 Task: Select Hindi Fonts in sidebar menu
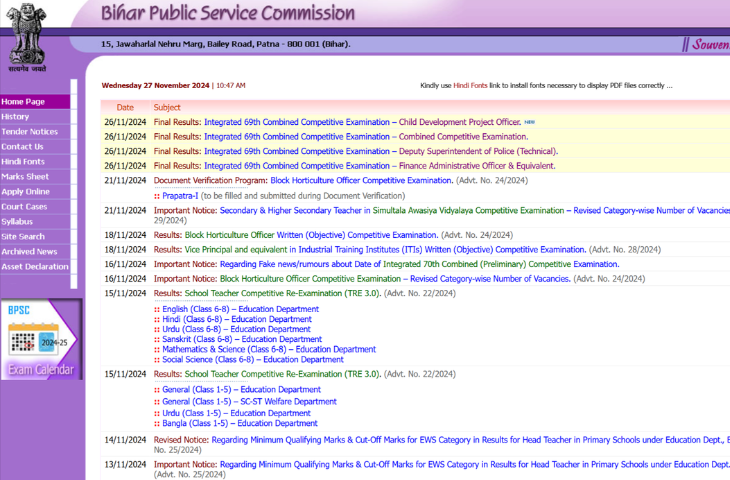pyautogui.click(x=35, y=162)
